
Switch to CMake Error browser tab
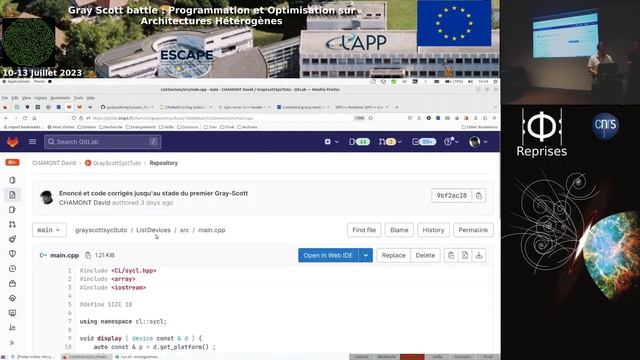186,107
